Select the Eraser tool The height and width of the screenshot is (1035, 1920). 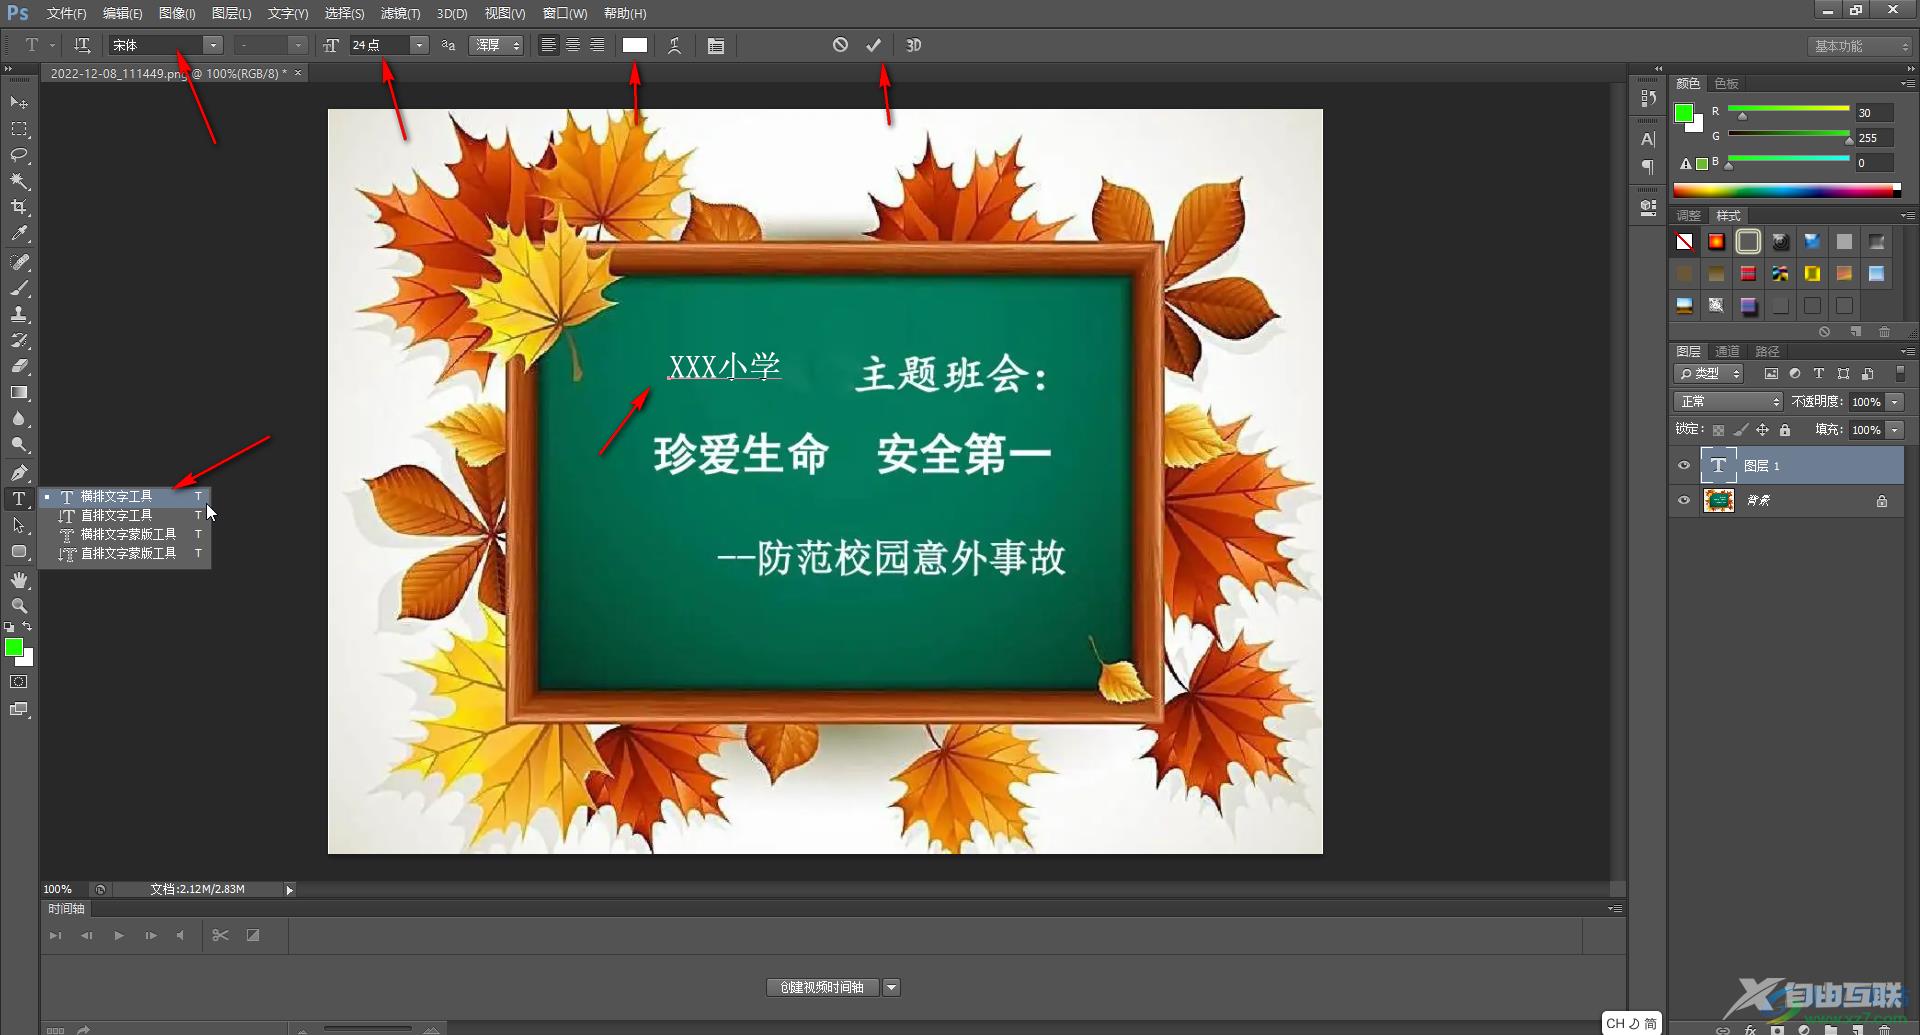[19, 366]
